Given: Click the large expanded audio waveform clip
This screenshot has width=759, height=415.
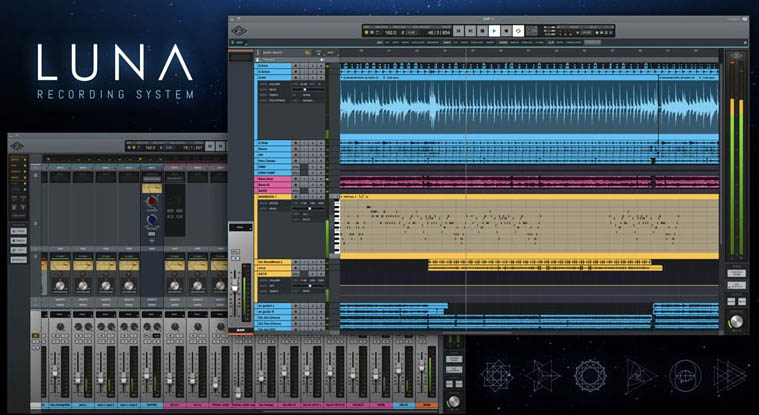Looking at the screenshot, I should pyautogui.click(x=529, y=108).
